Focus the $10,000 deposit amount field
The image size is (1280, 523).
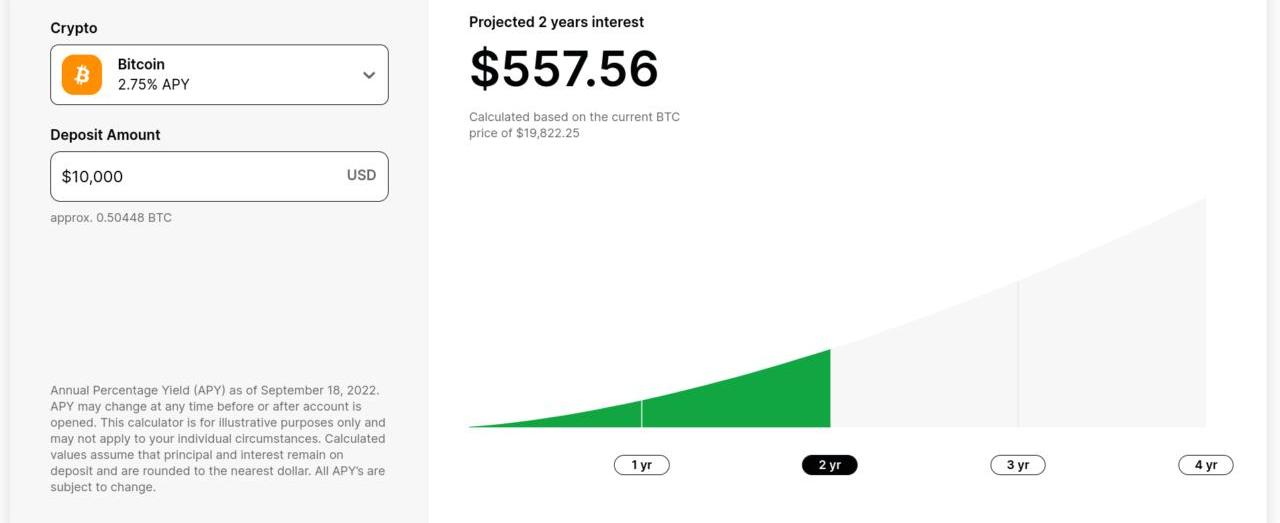pos(190,177)
